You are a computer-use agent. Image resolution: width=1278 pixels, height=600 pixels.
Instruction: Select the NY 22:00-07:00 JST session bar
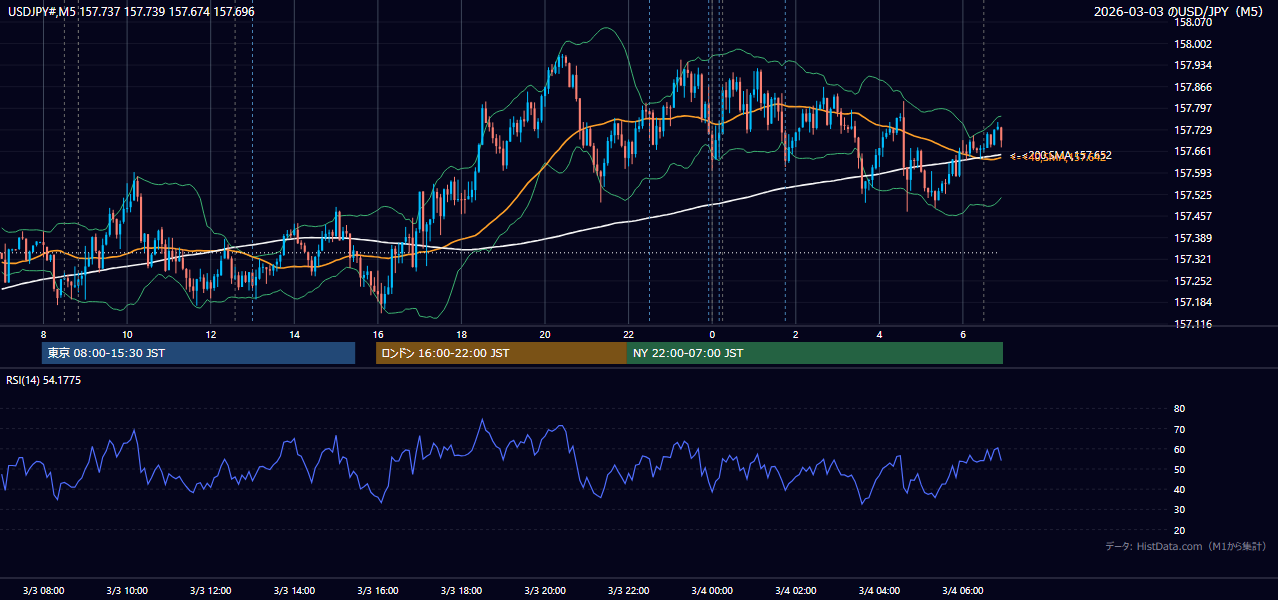[x=815, y=353]
